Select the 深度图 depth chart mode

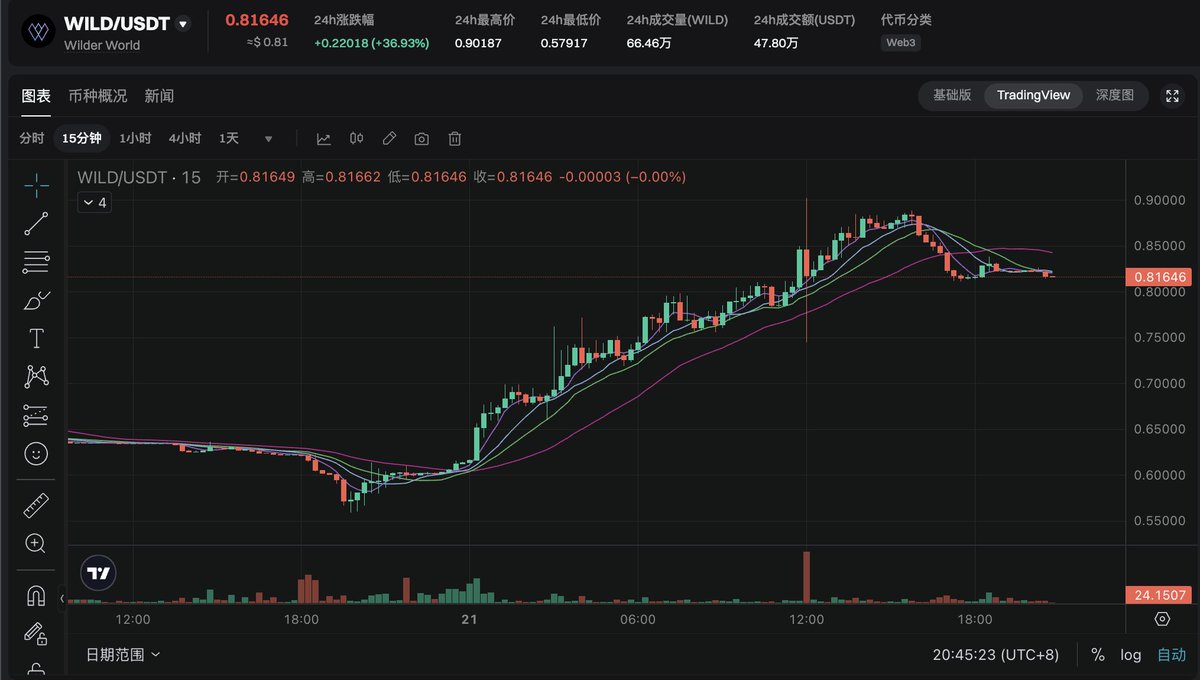[x=1115, y=95]
